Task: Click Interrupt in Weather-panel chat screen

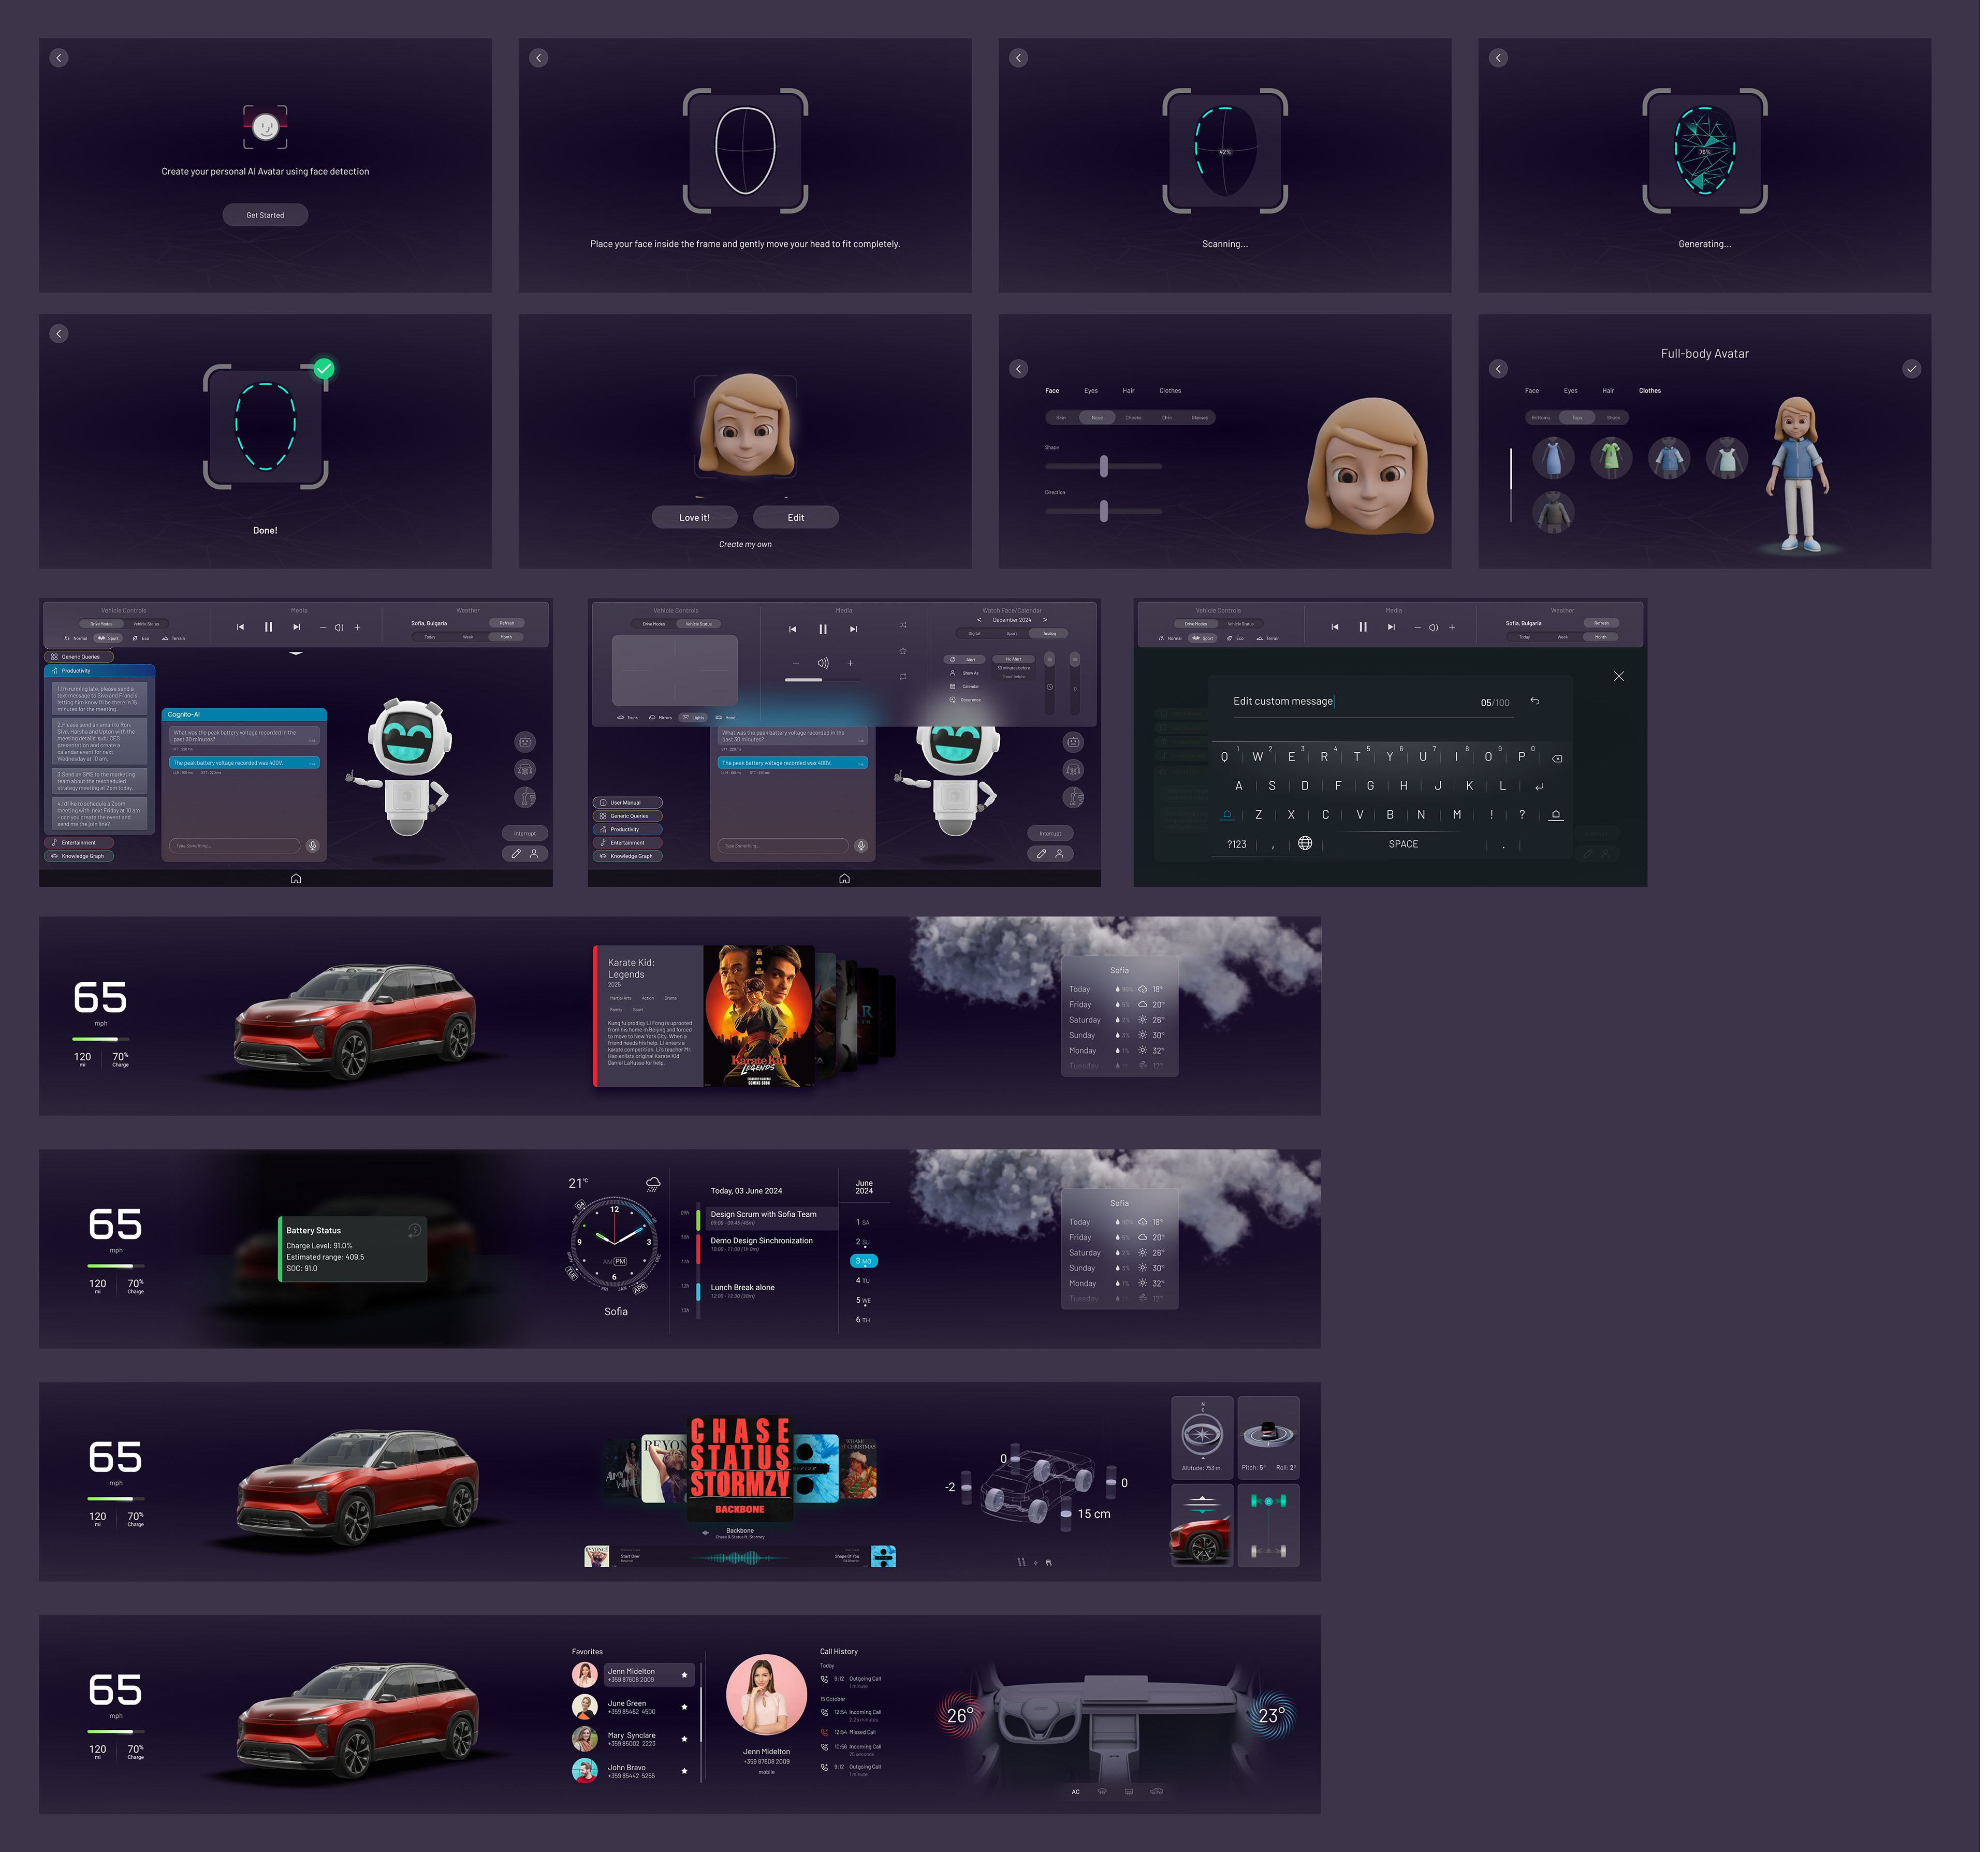Action: 525,833
